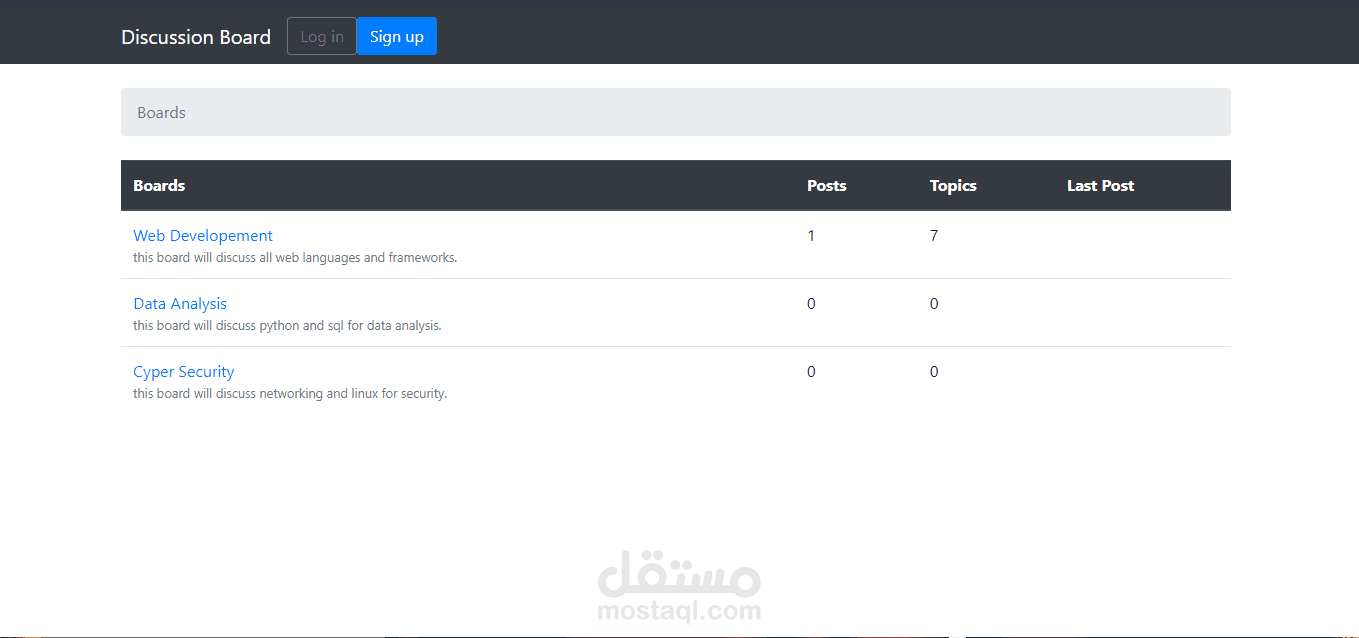The height and width of the screenshot is (638, 1359).
Task: Click Data Analysis posts count 0
Action: (x=811, y=304)
